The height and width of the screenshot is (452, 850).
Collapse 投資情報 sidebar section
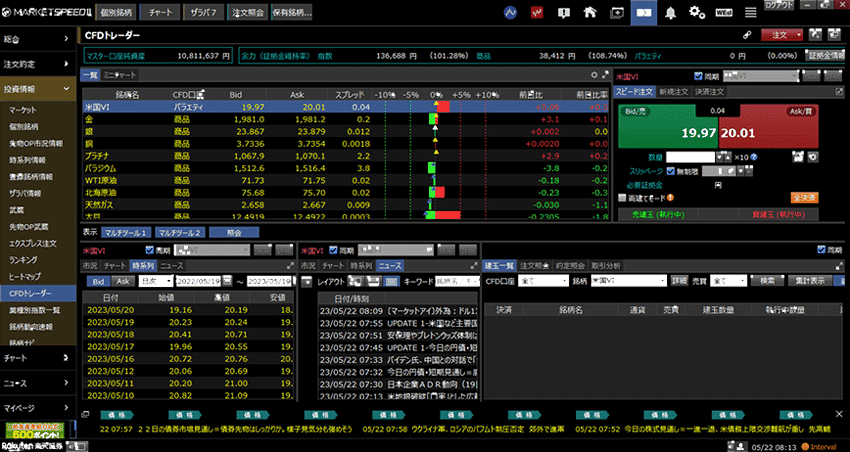[x=38, y=89]
